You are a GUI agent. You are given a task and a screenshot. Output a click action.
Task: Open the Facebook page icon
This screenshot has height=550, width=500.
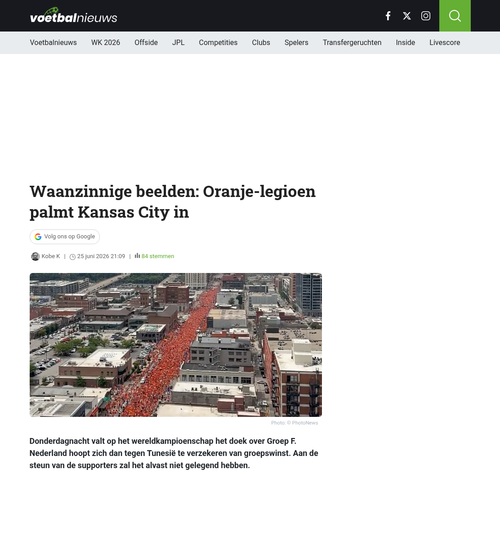point(388,16)
